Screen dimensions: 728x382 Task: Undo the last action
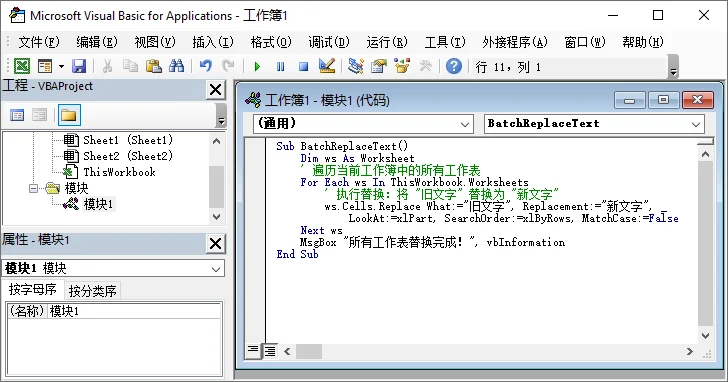[x=206, y=66]
